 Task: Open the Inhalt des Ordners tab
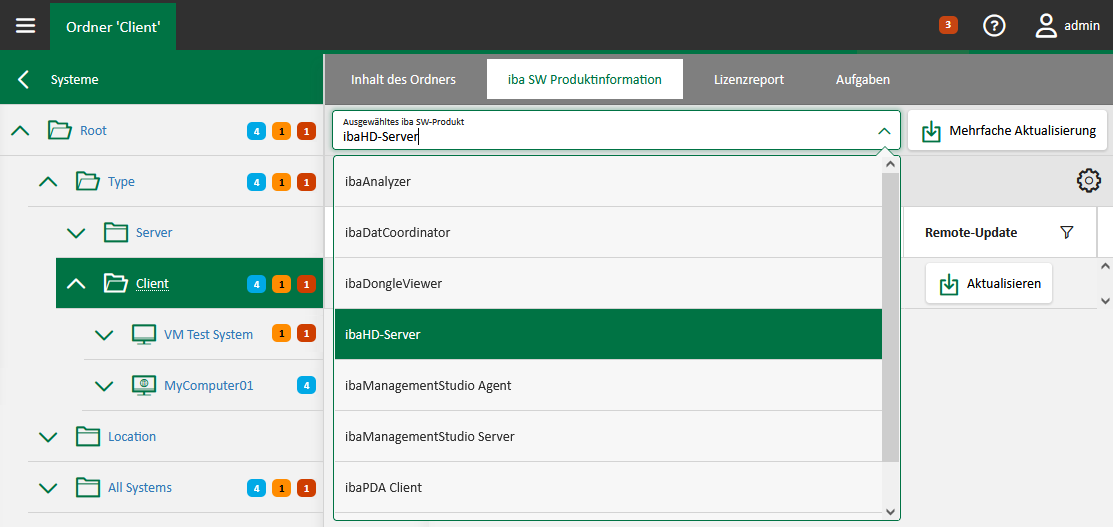point(403,80)
